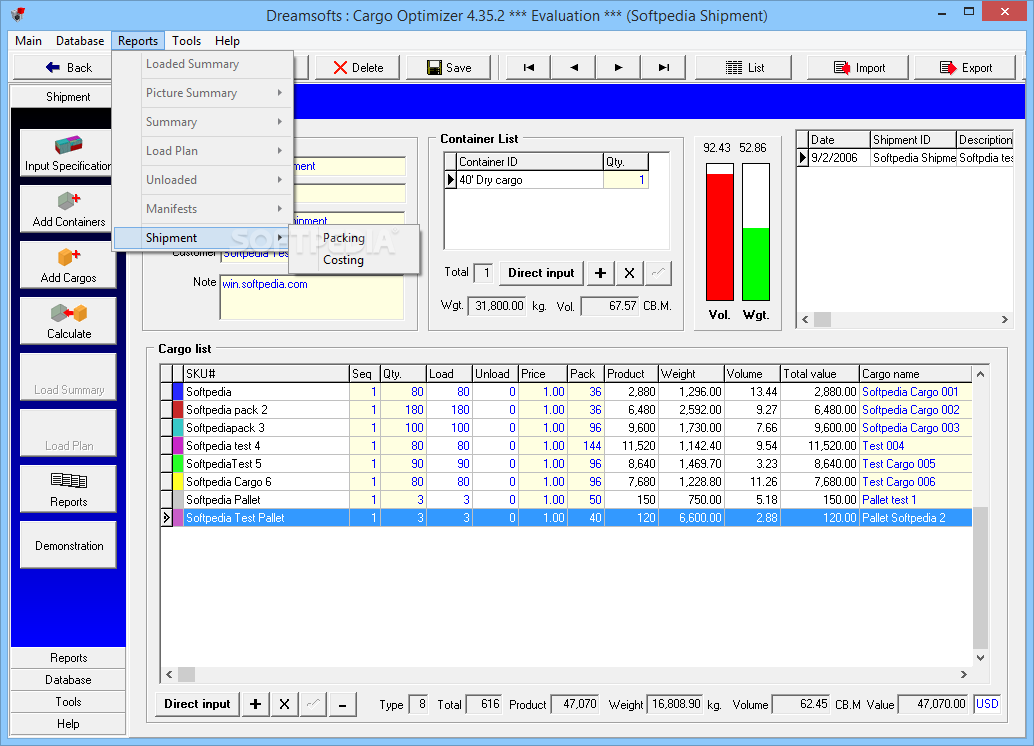Open the Database menu
Viewport: 1034px width, 746px height.
(x=80, y=41)
